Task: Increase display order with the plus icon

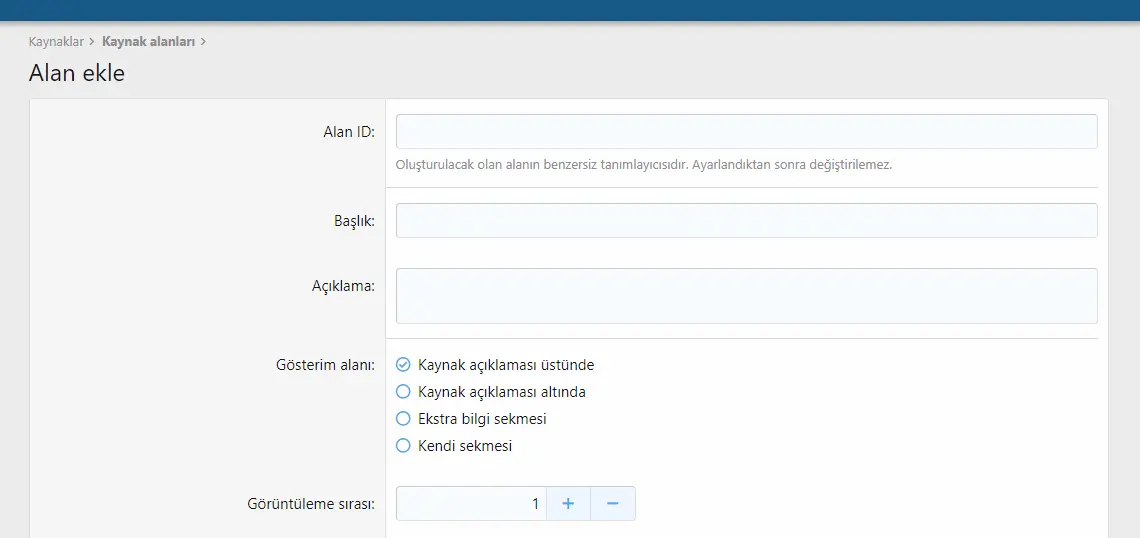Action: coord(568,504)
